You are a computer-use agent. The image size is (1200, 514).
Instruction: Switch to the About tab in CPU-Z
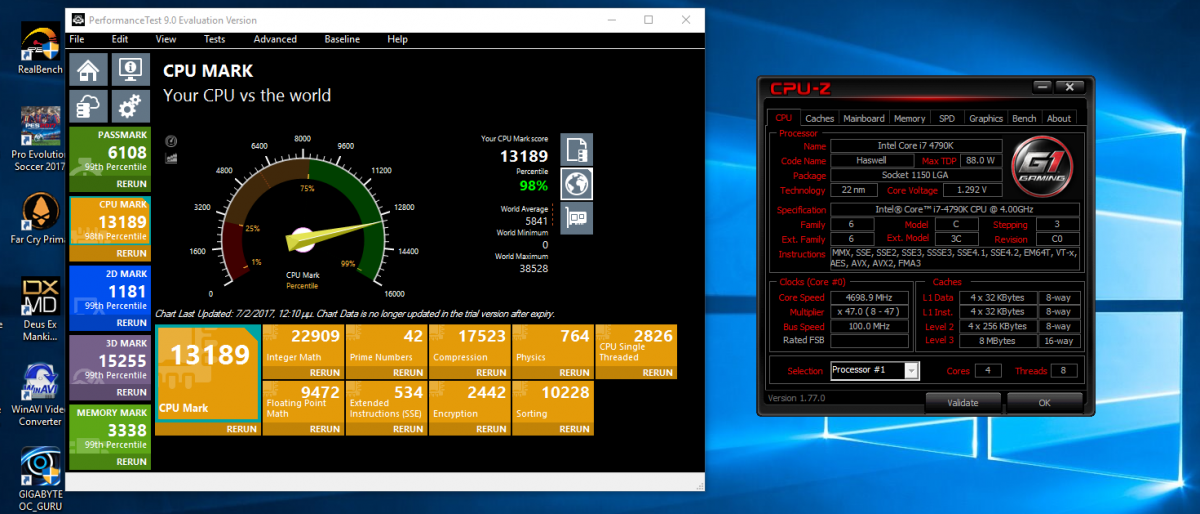coord(1058,118)
